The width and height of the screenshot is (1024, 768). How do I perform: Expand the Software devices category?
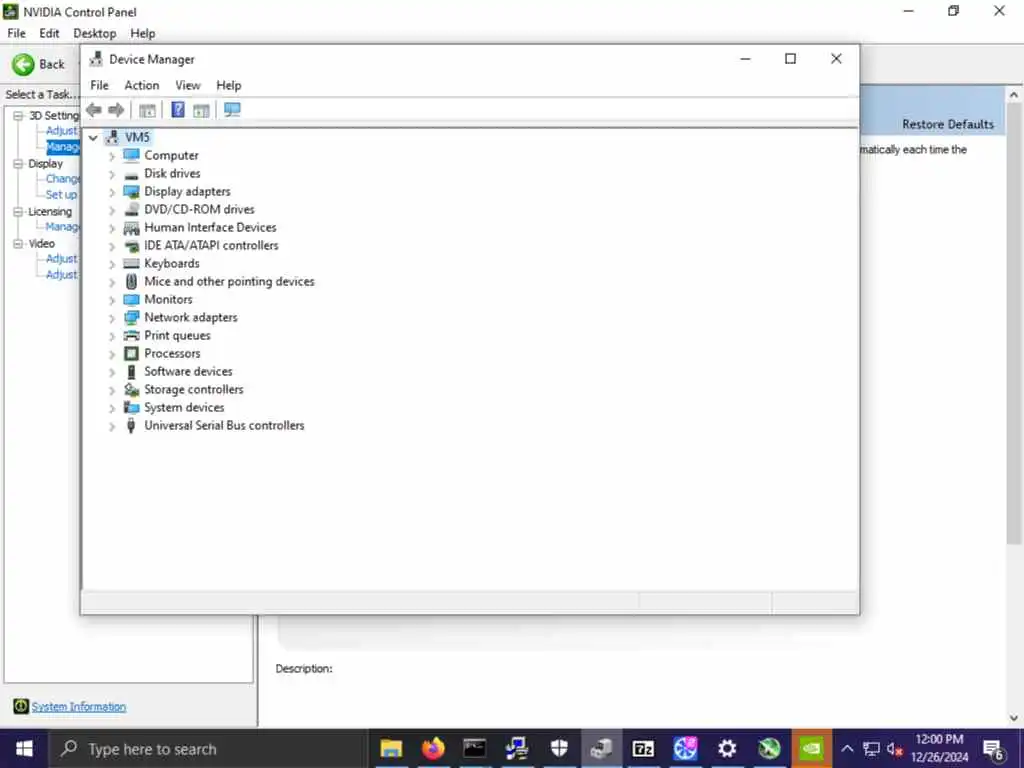tap(112, 372)
